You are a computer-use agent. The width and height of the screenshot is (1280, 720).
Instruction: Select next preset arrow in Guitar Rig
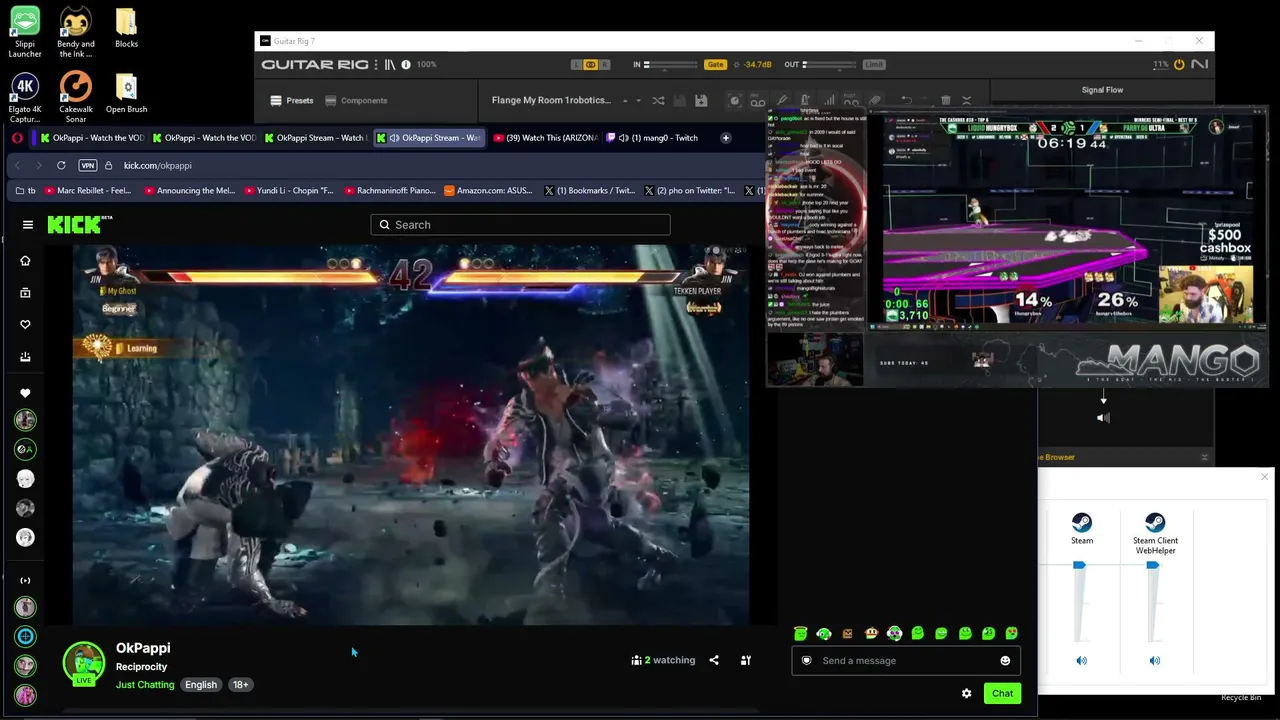point(638,100)
